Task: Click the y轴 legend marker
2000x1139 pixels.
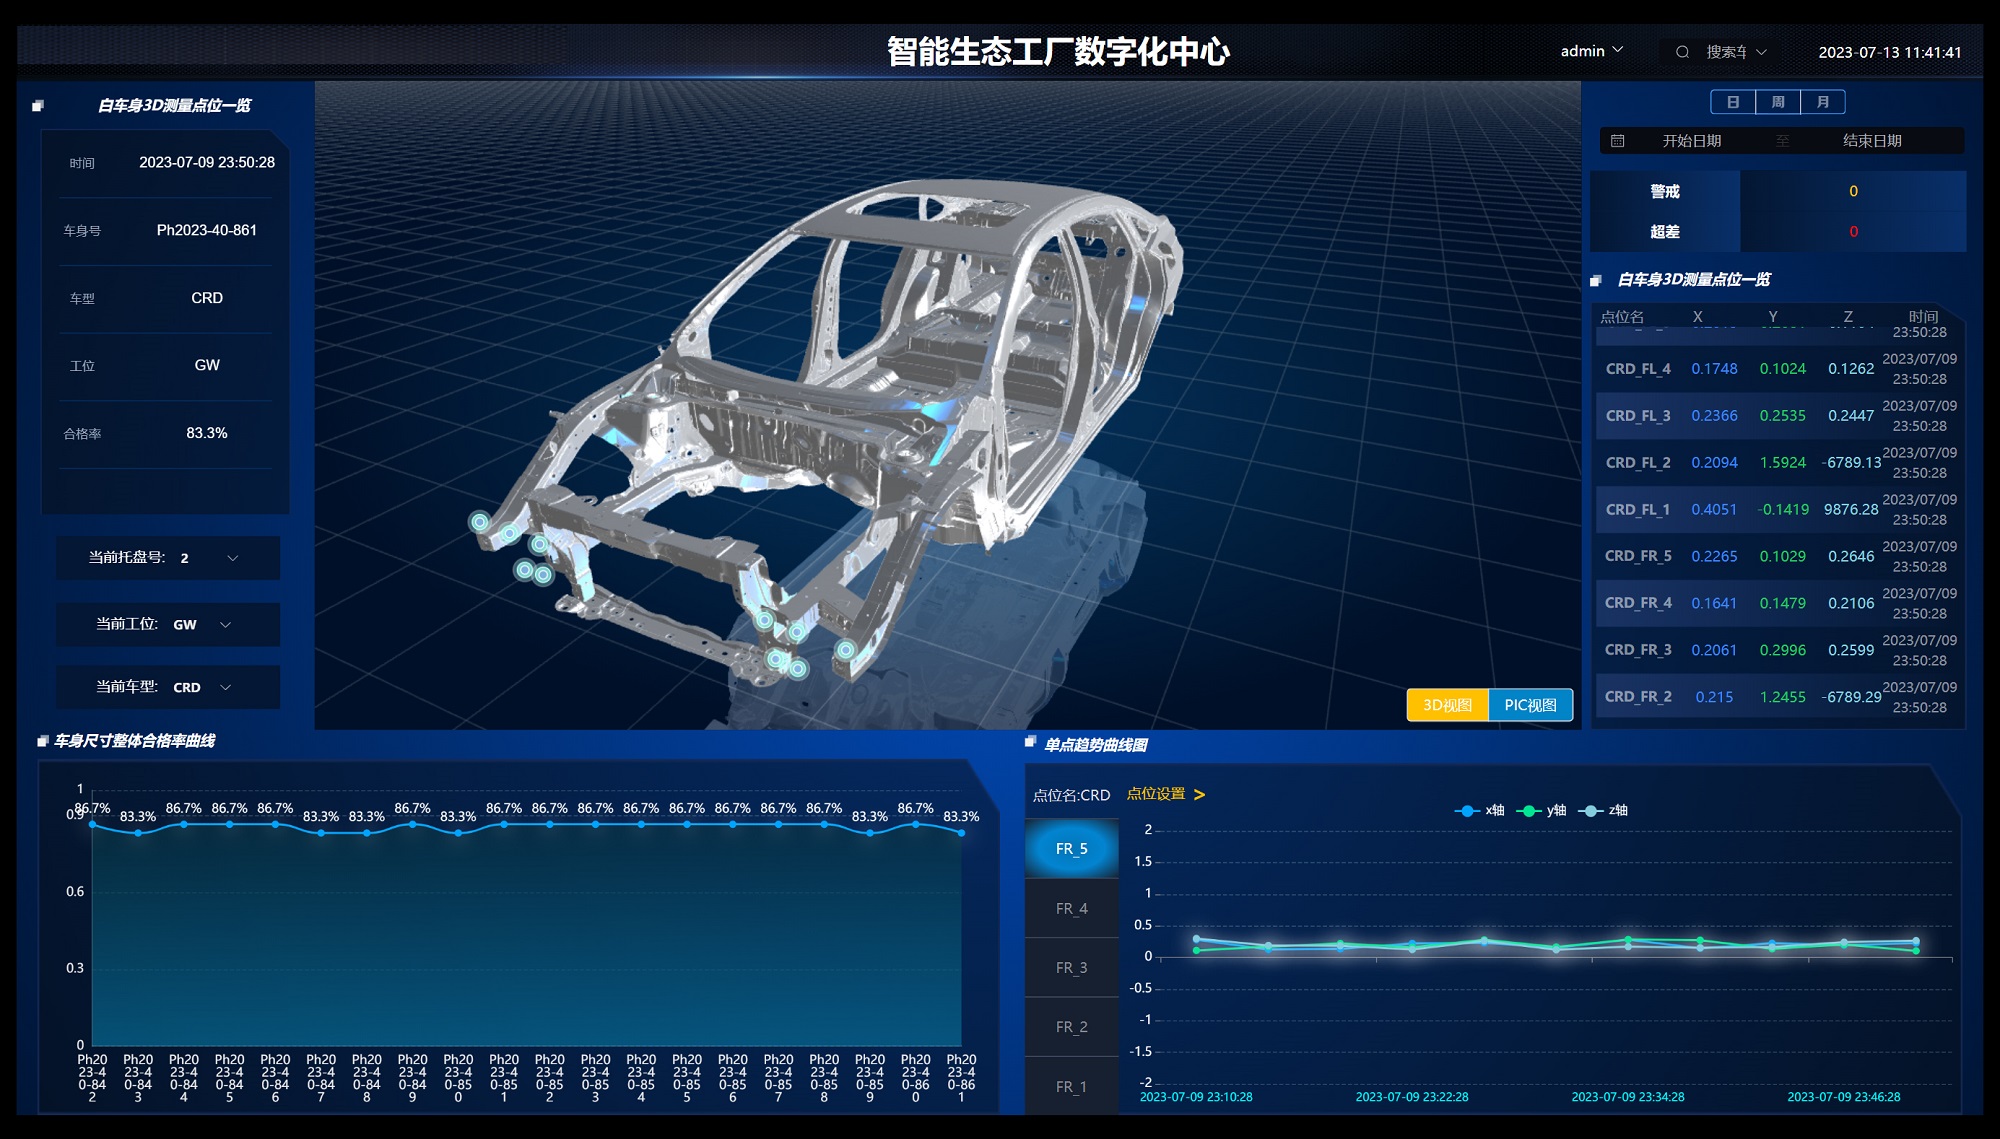Action: click(x=1528, y=811)
